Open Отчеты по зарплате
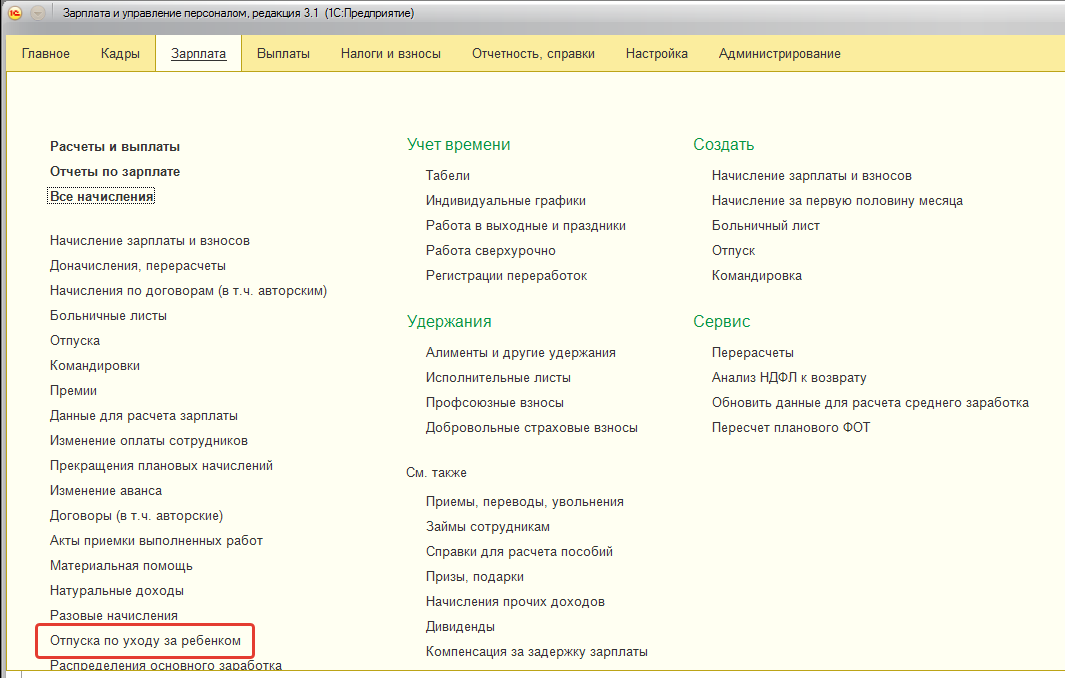The height and width of the screenshot is (678, 1065). (115, 172)
